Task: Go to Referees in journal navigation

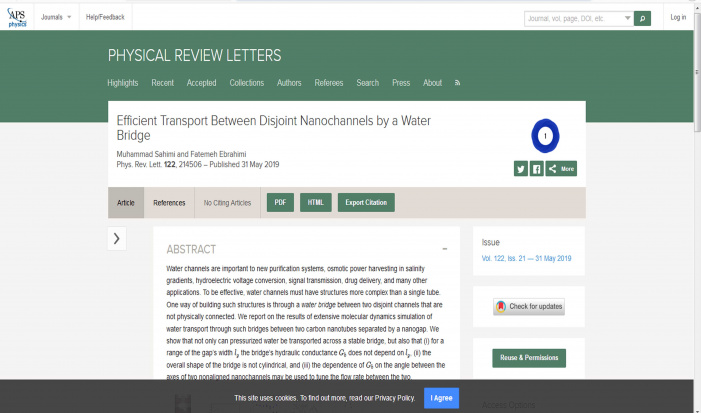Action: click(329, 83)
